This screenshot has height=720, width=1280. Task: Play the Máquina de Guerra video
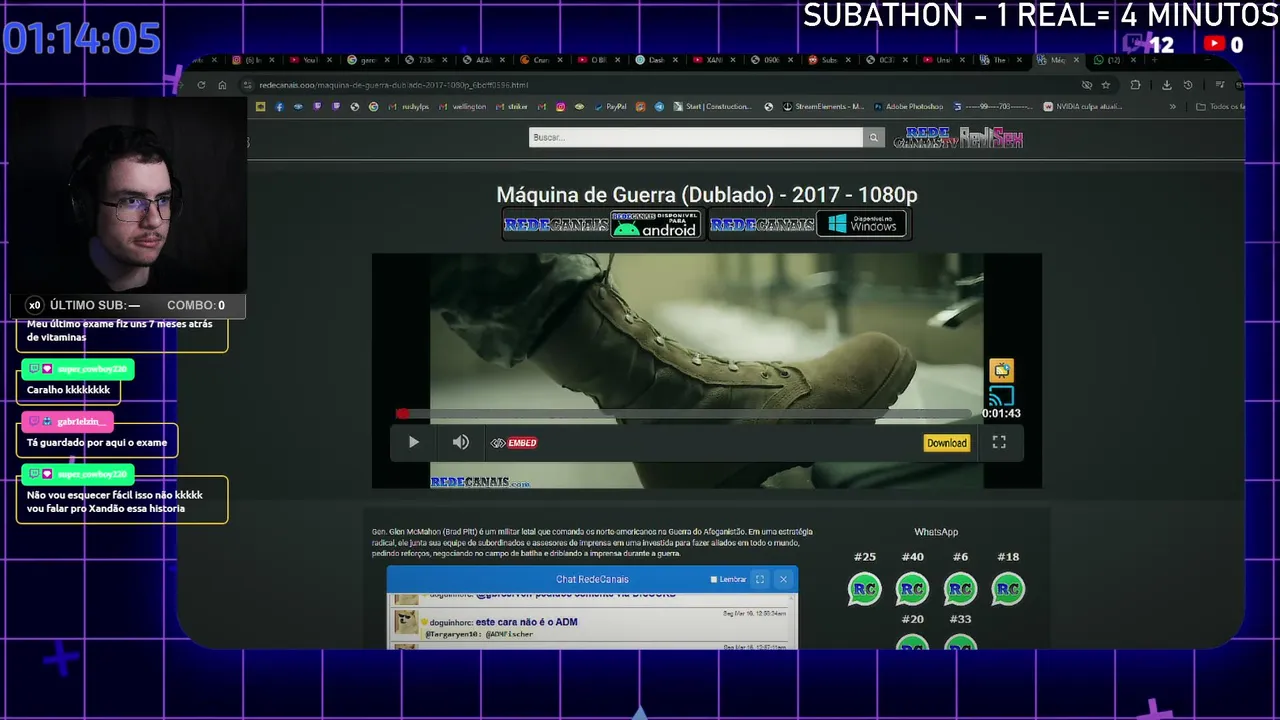(413, 442)
